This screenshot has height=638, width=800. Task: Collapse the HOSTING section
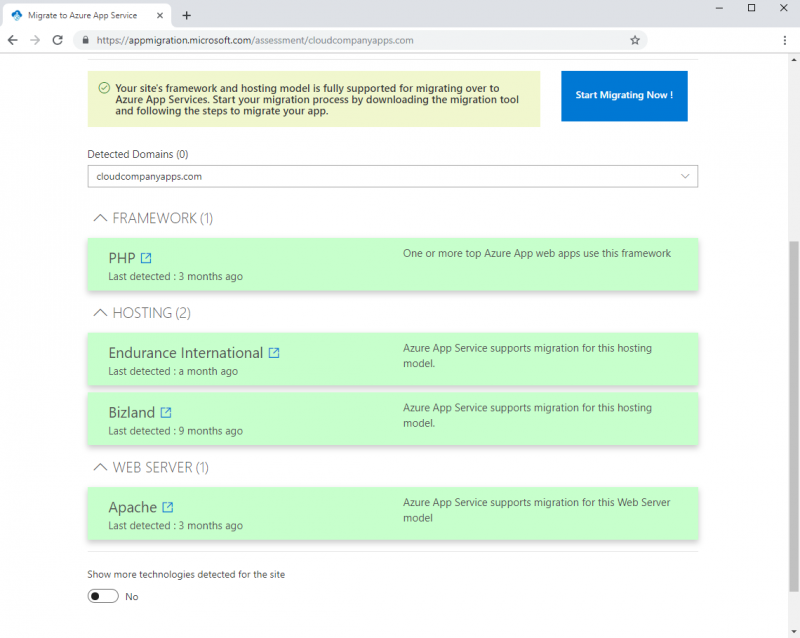[100, 312]
